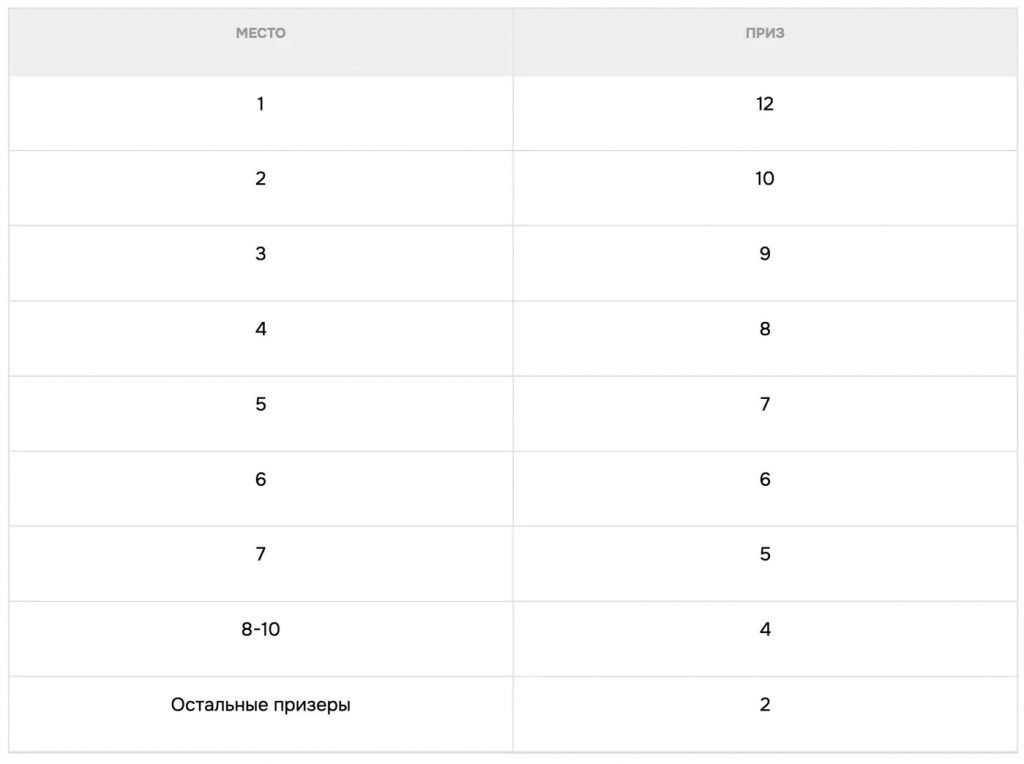Select prize value 7 in ПРИЗ column
Viewport: 1024px width, 764px height.
(765, 404)
